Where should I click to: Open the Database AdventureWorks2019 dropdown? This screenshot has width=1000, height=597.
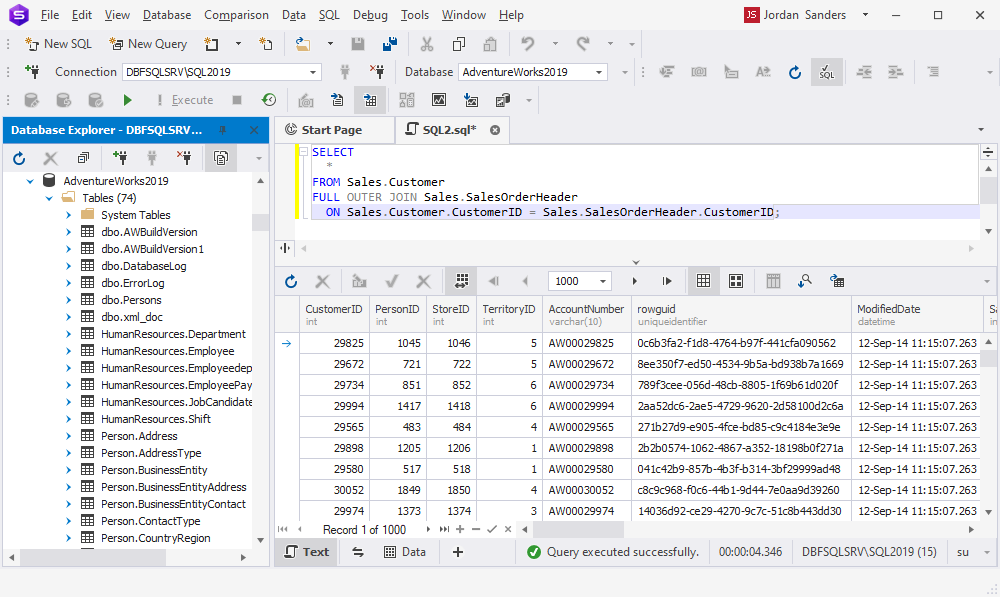point(599,72)
